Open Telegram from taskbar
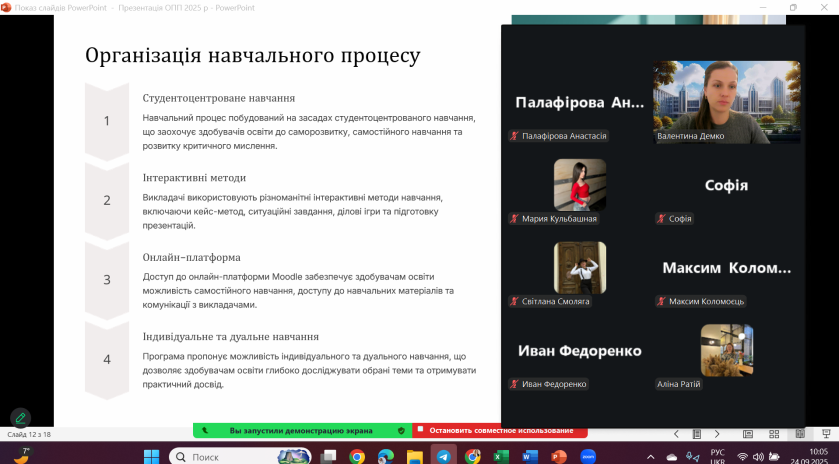Viewport: 839px width, 464px height. [x=444, y=457]
